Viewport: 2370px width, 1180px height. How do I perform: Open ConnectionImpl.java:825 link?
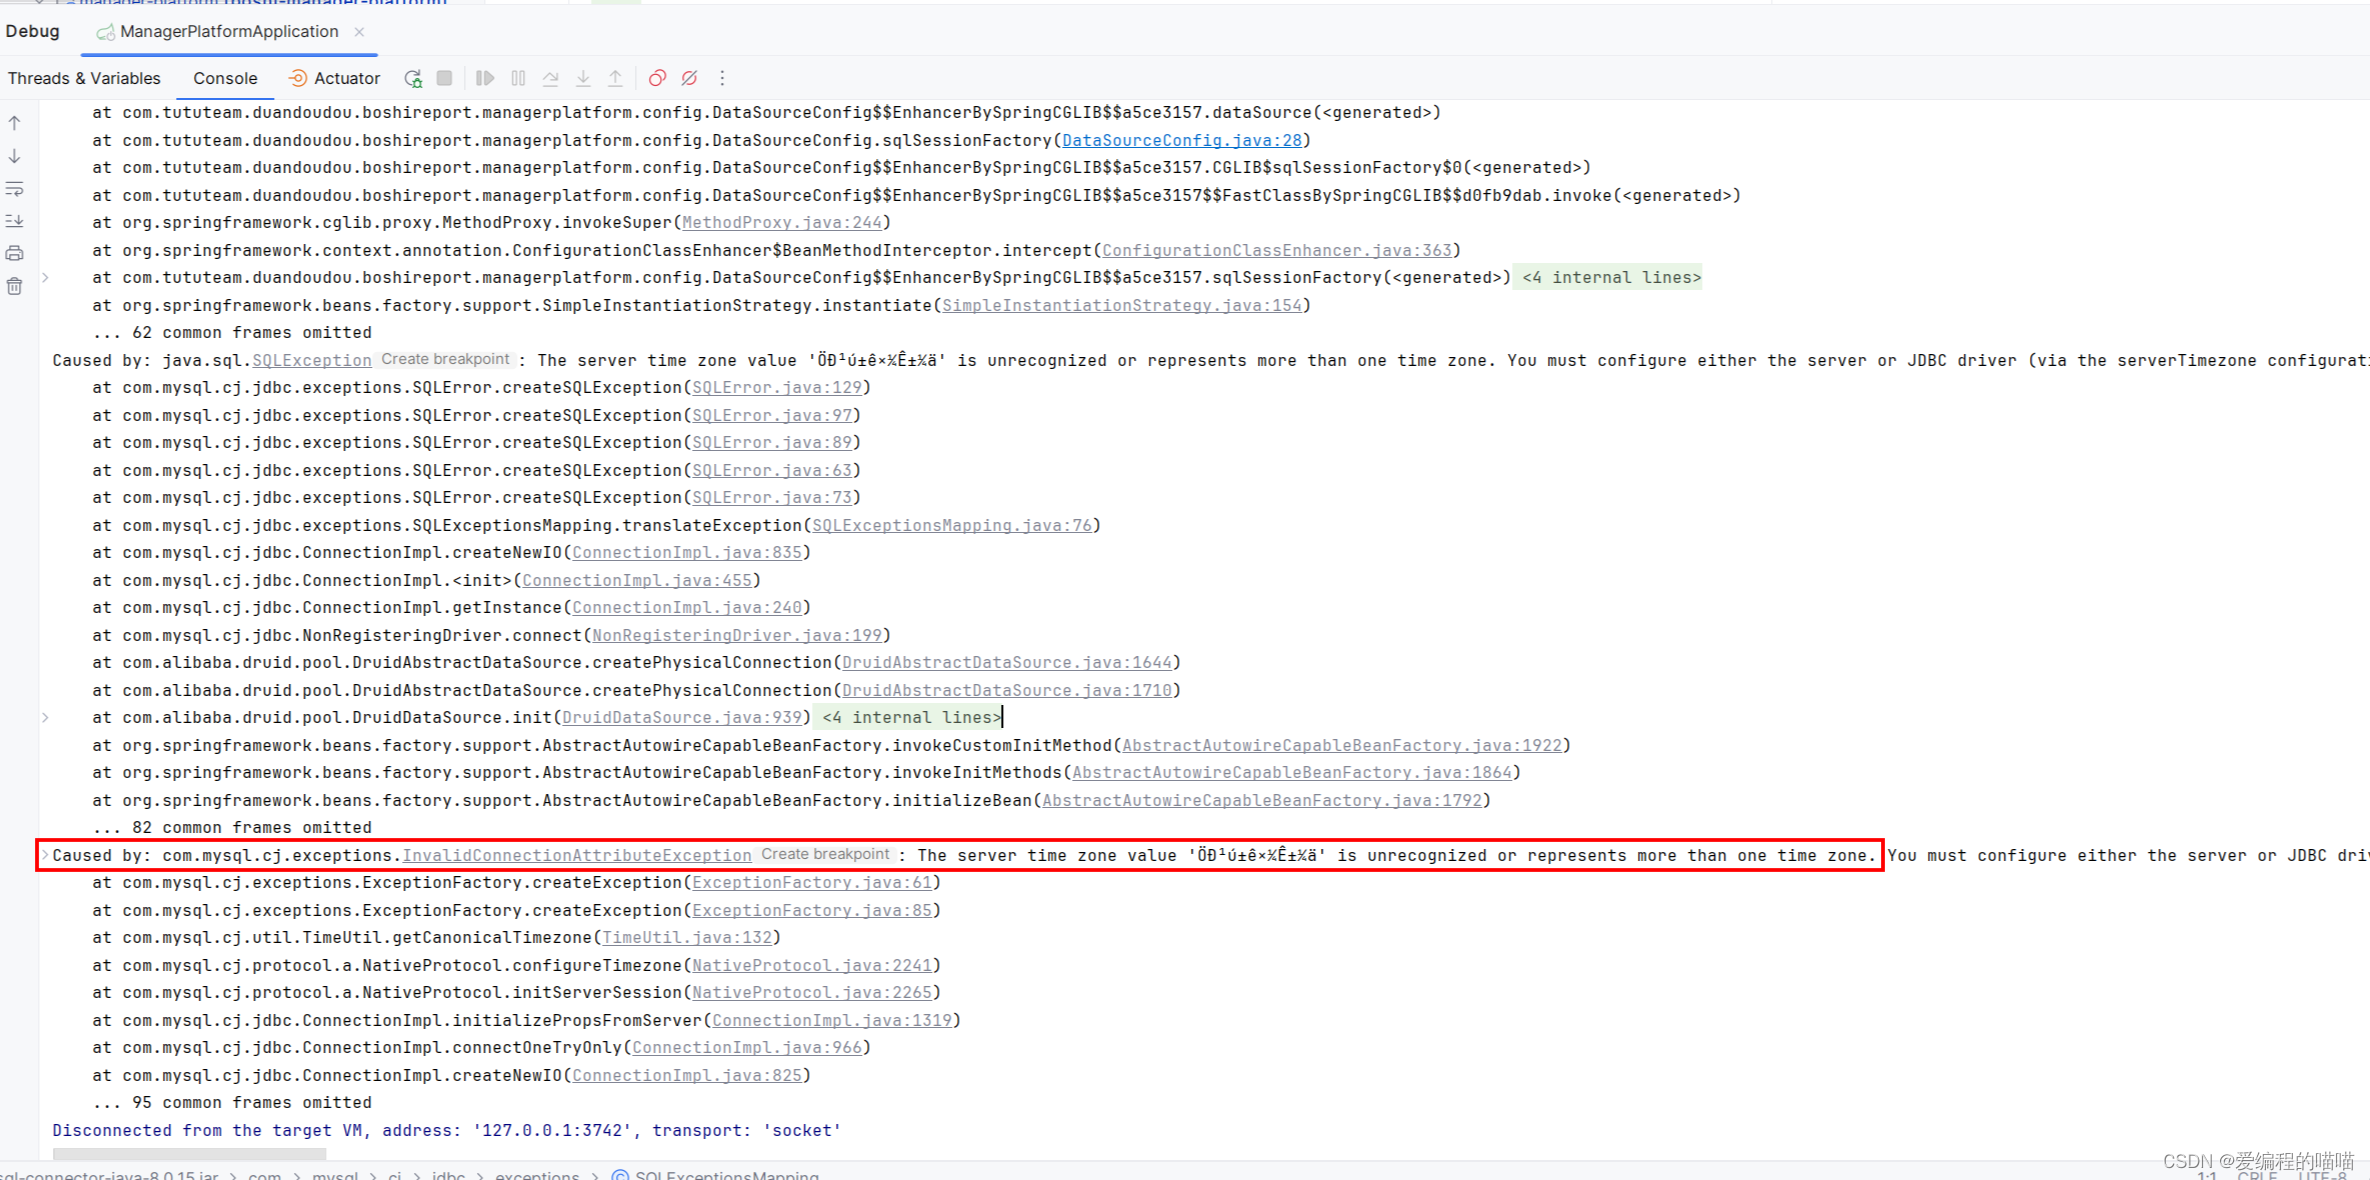click(x=686, y=1075)
